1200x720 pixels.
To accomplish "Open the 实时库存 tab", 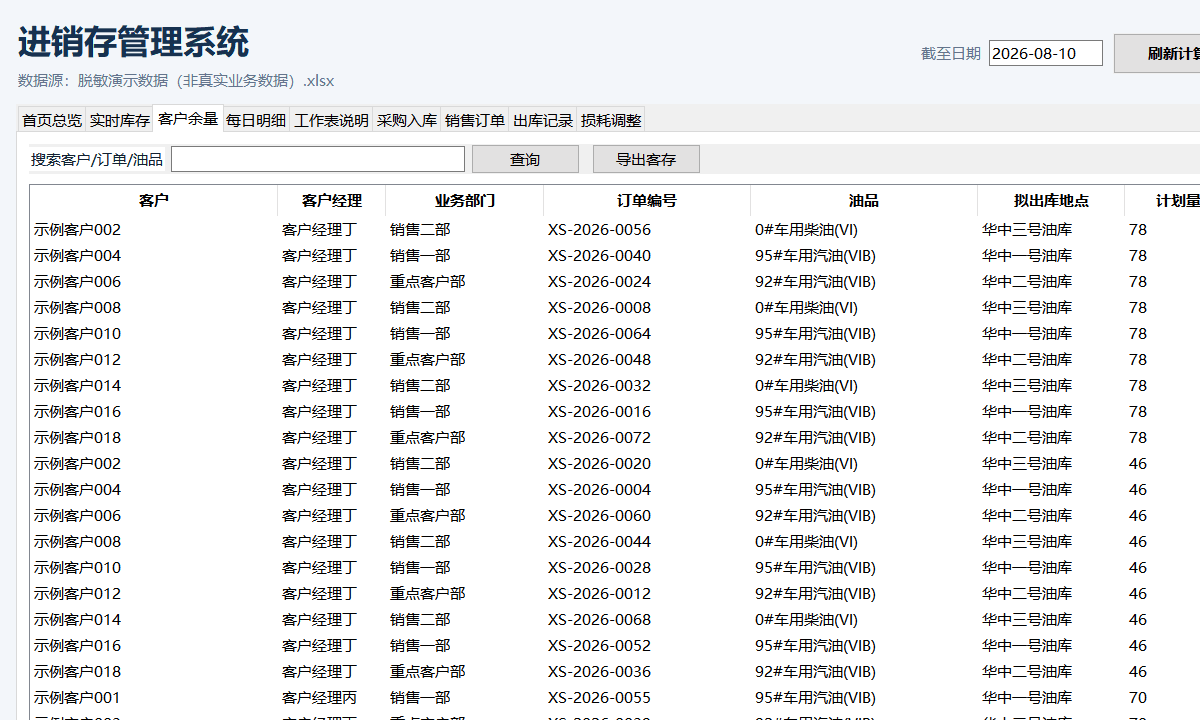I will tap(119, 120).
